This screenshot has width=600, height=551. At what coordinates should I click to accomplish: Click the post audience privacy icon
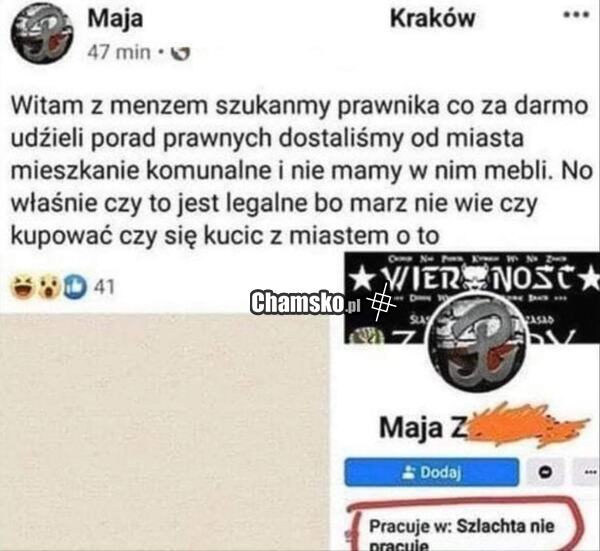[179, 54]
